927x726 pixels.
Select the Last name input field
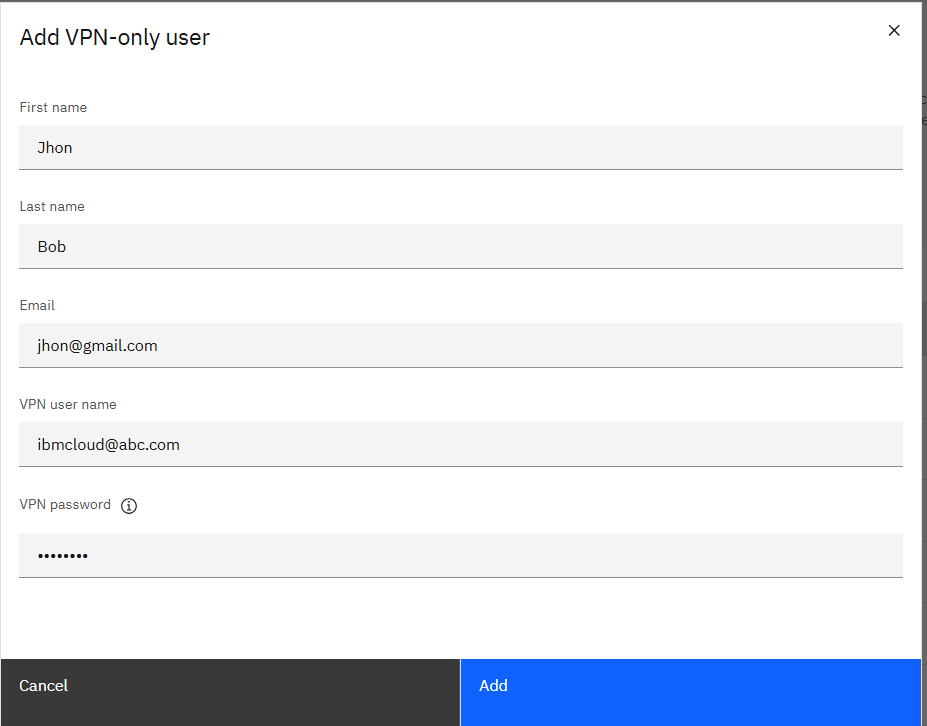pyautogui.click(x=461, y=247)
